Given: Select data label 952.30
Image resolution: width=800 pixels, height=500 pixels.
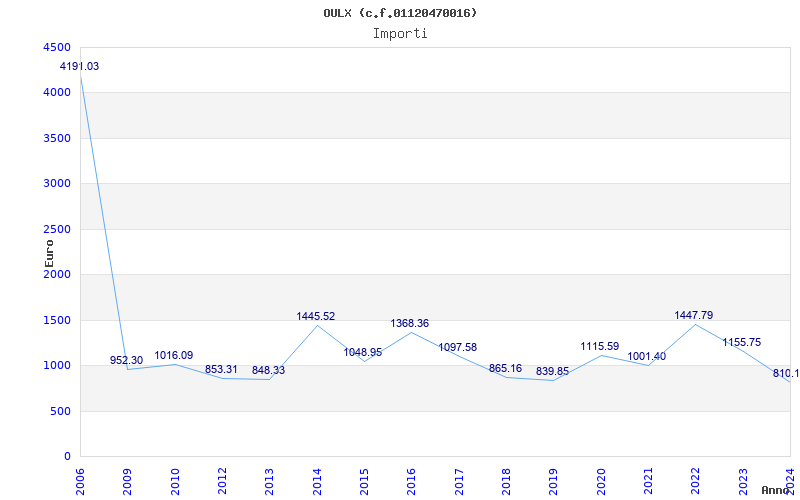Looking at the screenshot, I should (127, 361).
